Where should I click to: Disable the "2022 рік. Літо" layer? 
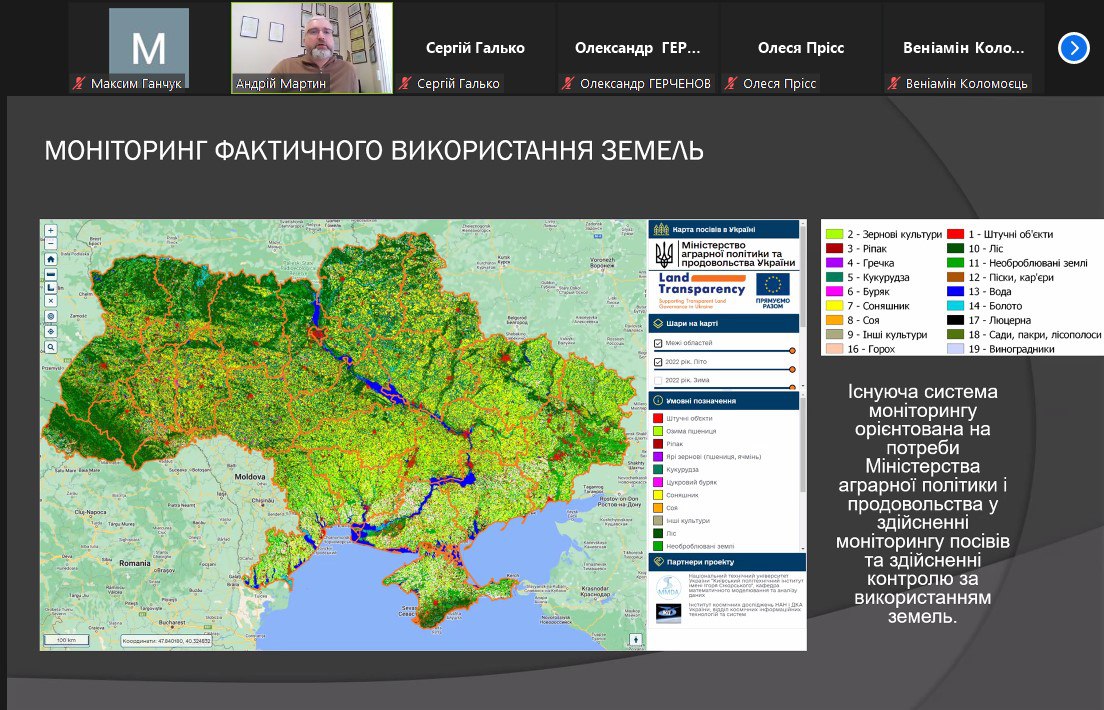(x=658, y=362)
